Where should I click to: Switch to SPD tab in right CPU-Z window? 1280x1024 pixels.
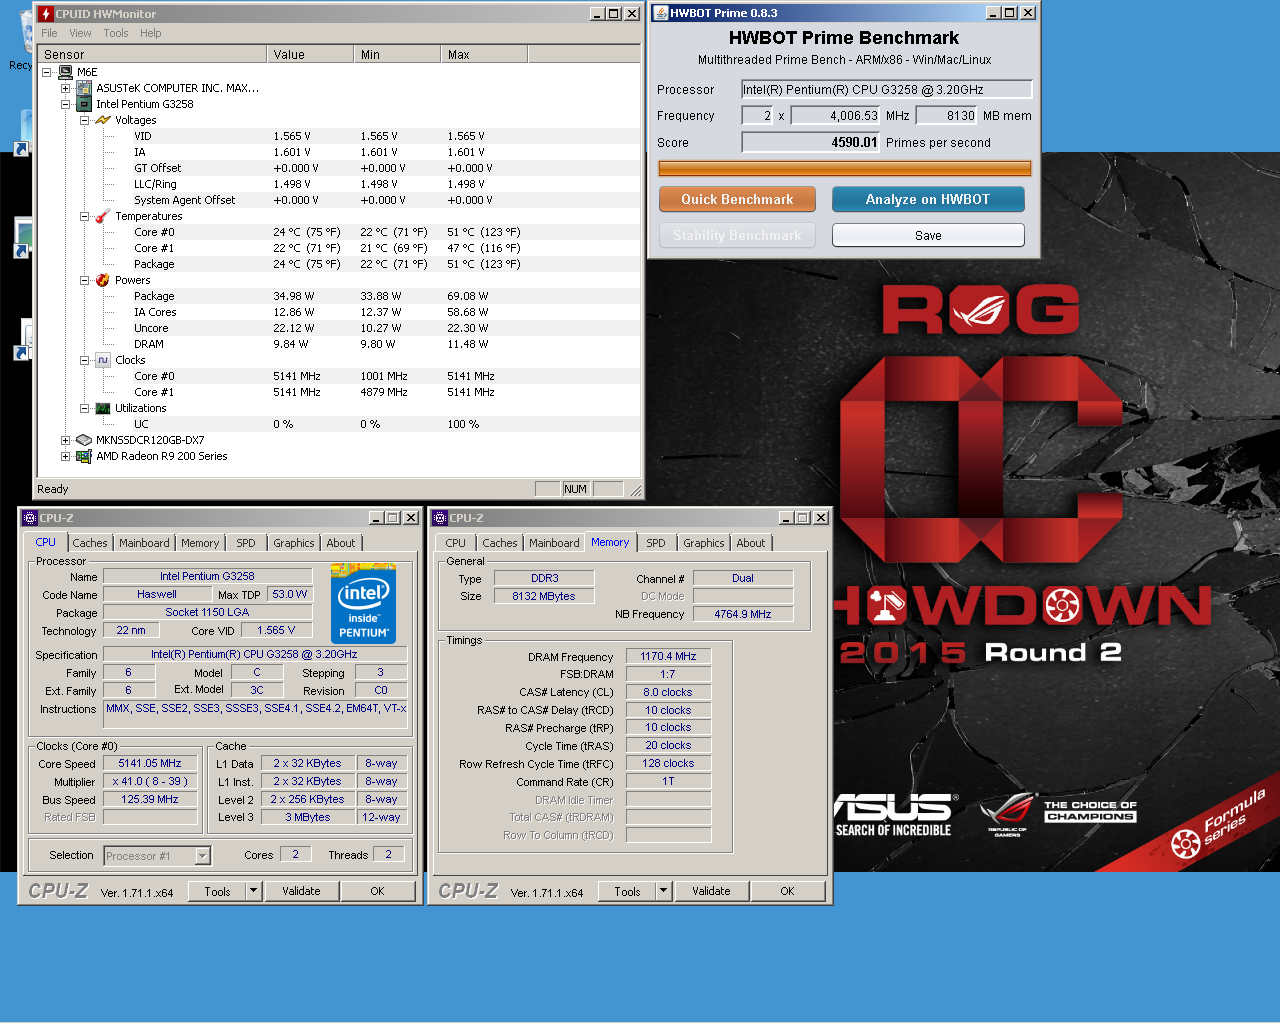656,543
